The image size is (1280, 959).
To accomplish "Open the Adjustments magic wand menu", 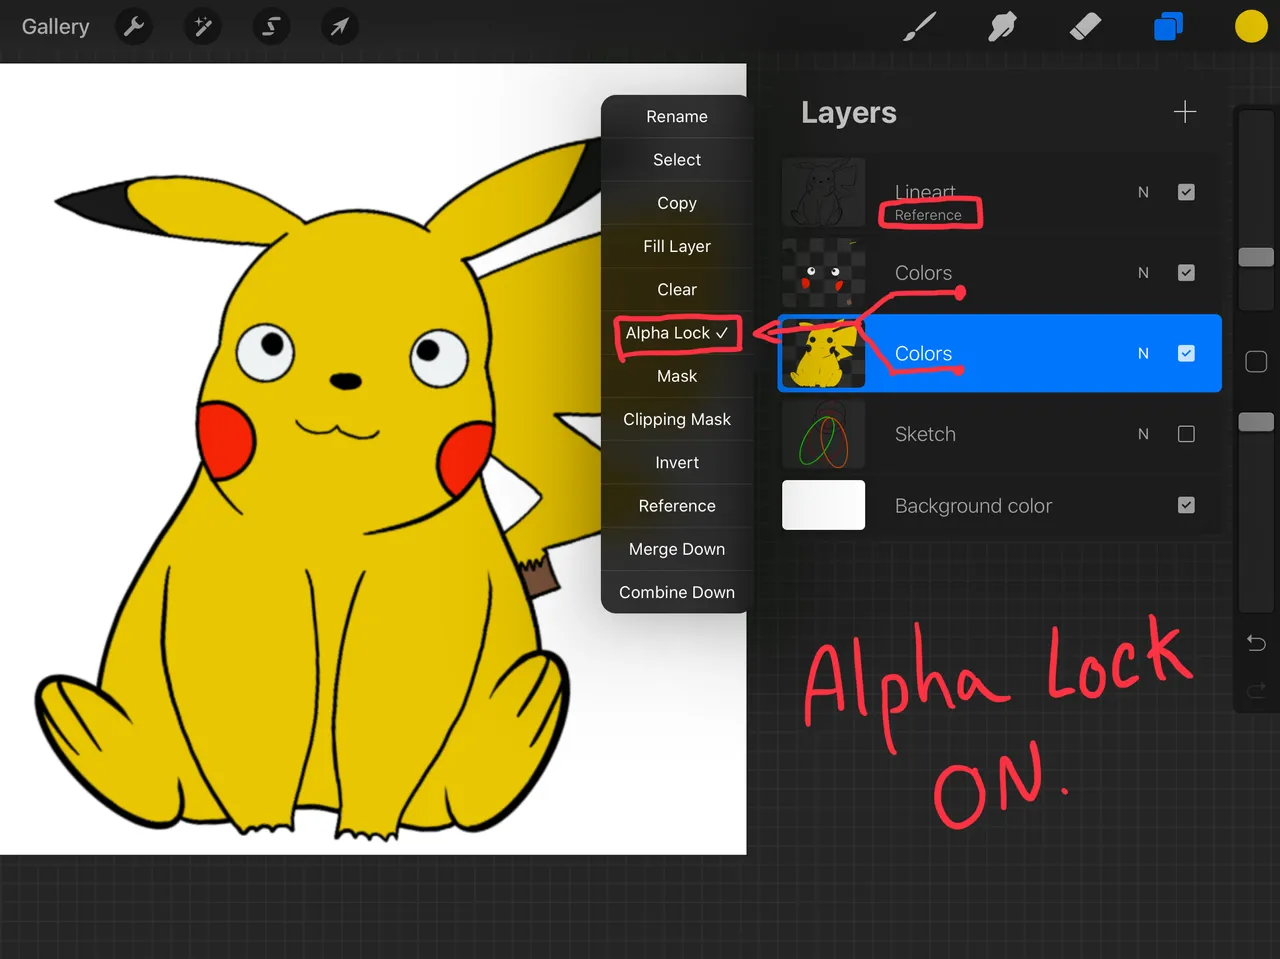I will point(203,27).
